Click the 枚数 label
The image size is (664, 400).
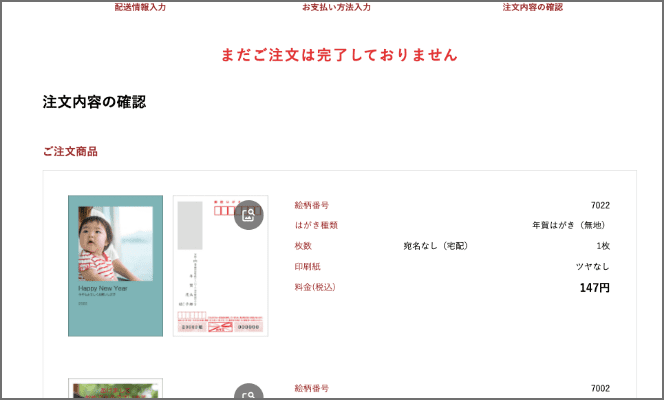coord(303,246)
